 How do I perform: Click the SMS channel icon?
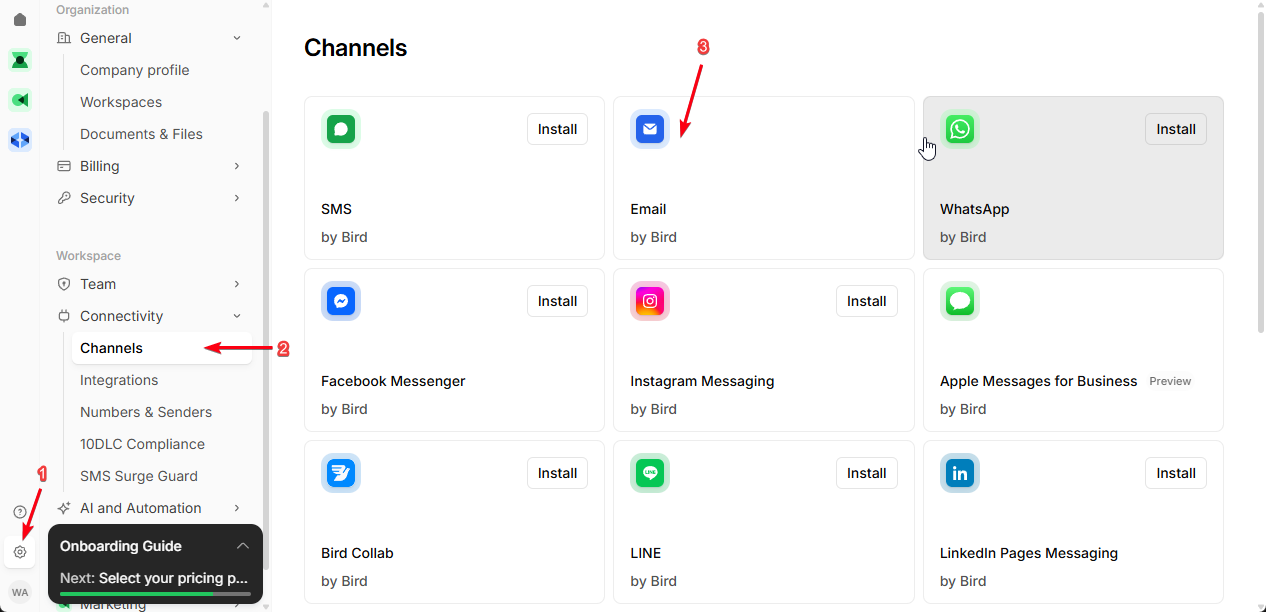pos(341,129)
